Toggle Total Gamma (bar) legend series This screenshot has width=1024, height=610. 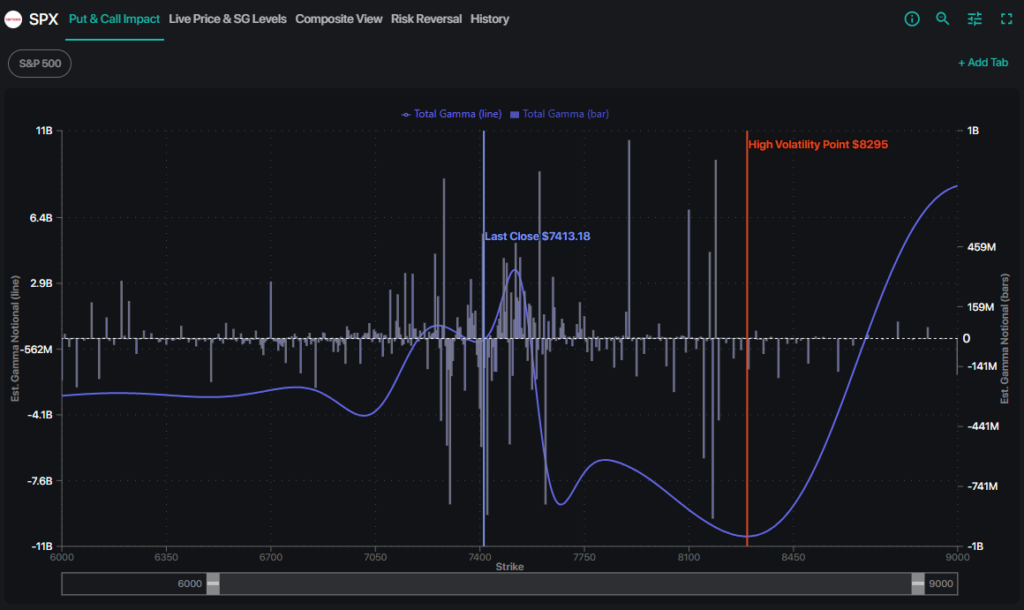(x=560, y=114)
